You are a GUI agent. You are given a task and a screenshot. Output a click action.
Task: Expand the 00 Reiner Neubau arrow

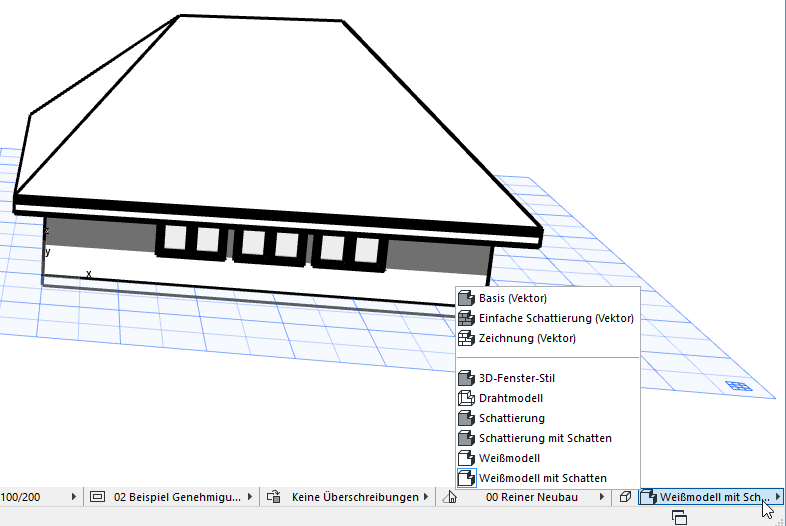click(x=602, y=497)
